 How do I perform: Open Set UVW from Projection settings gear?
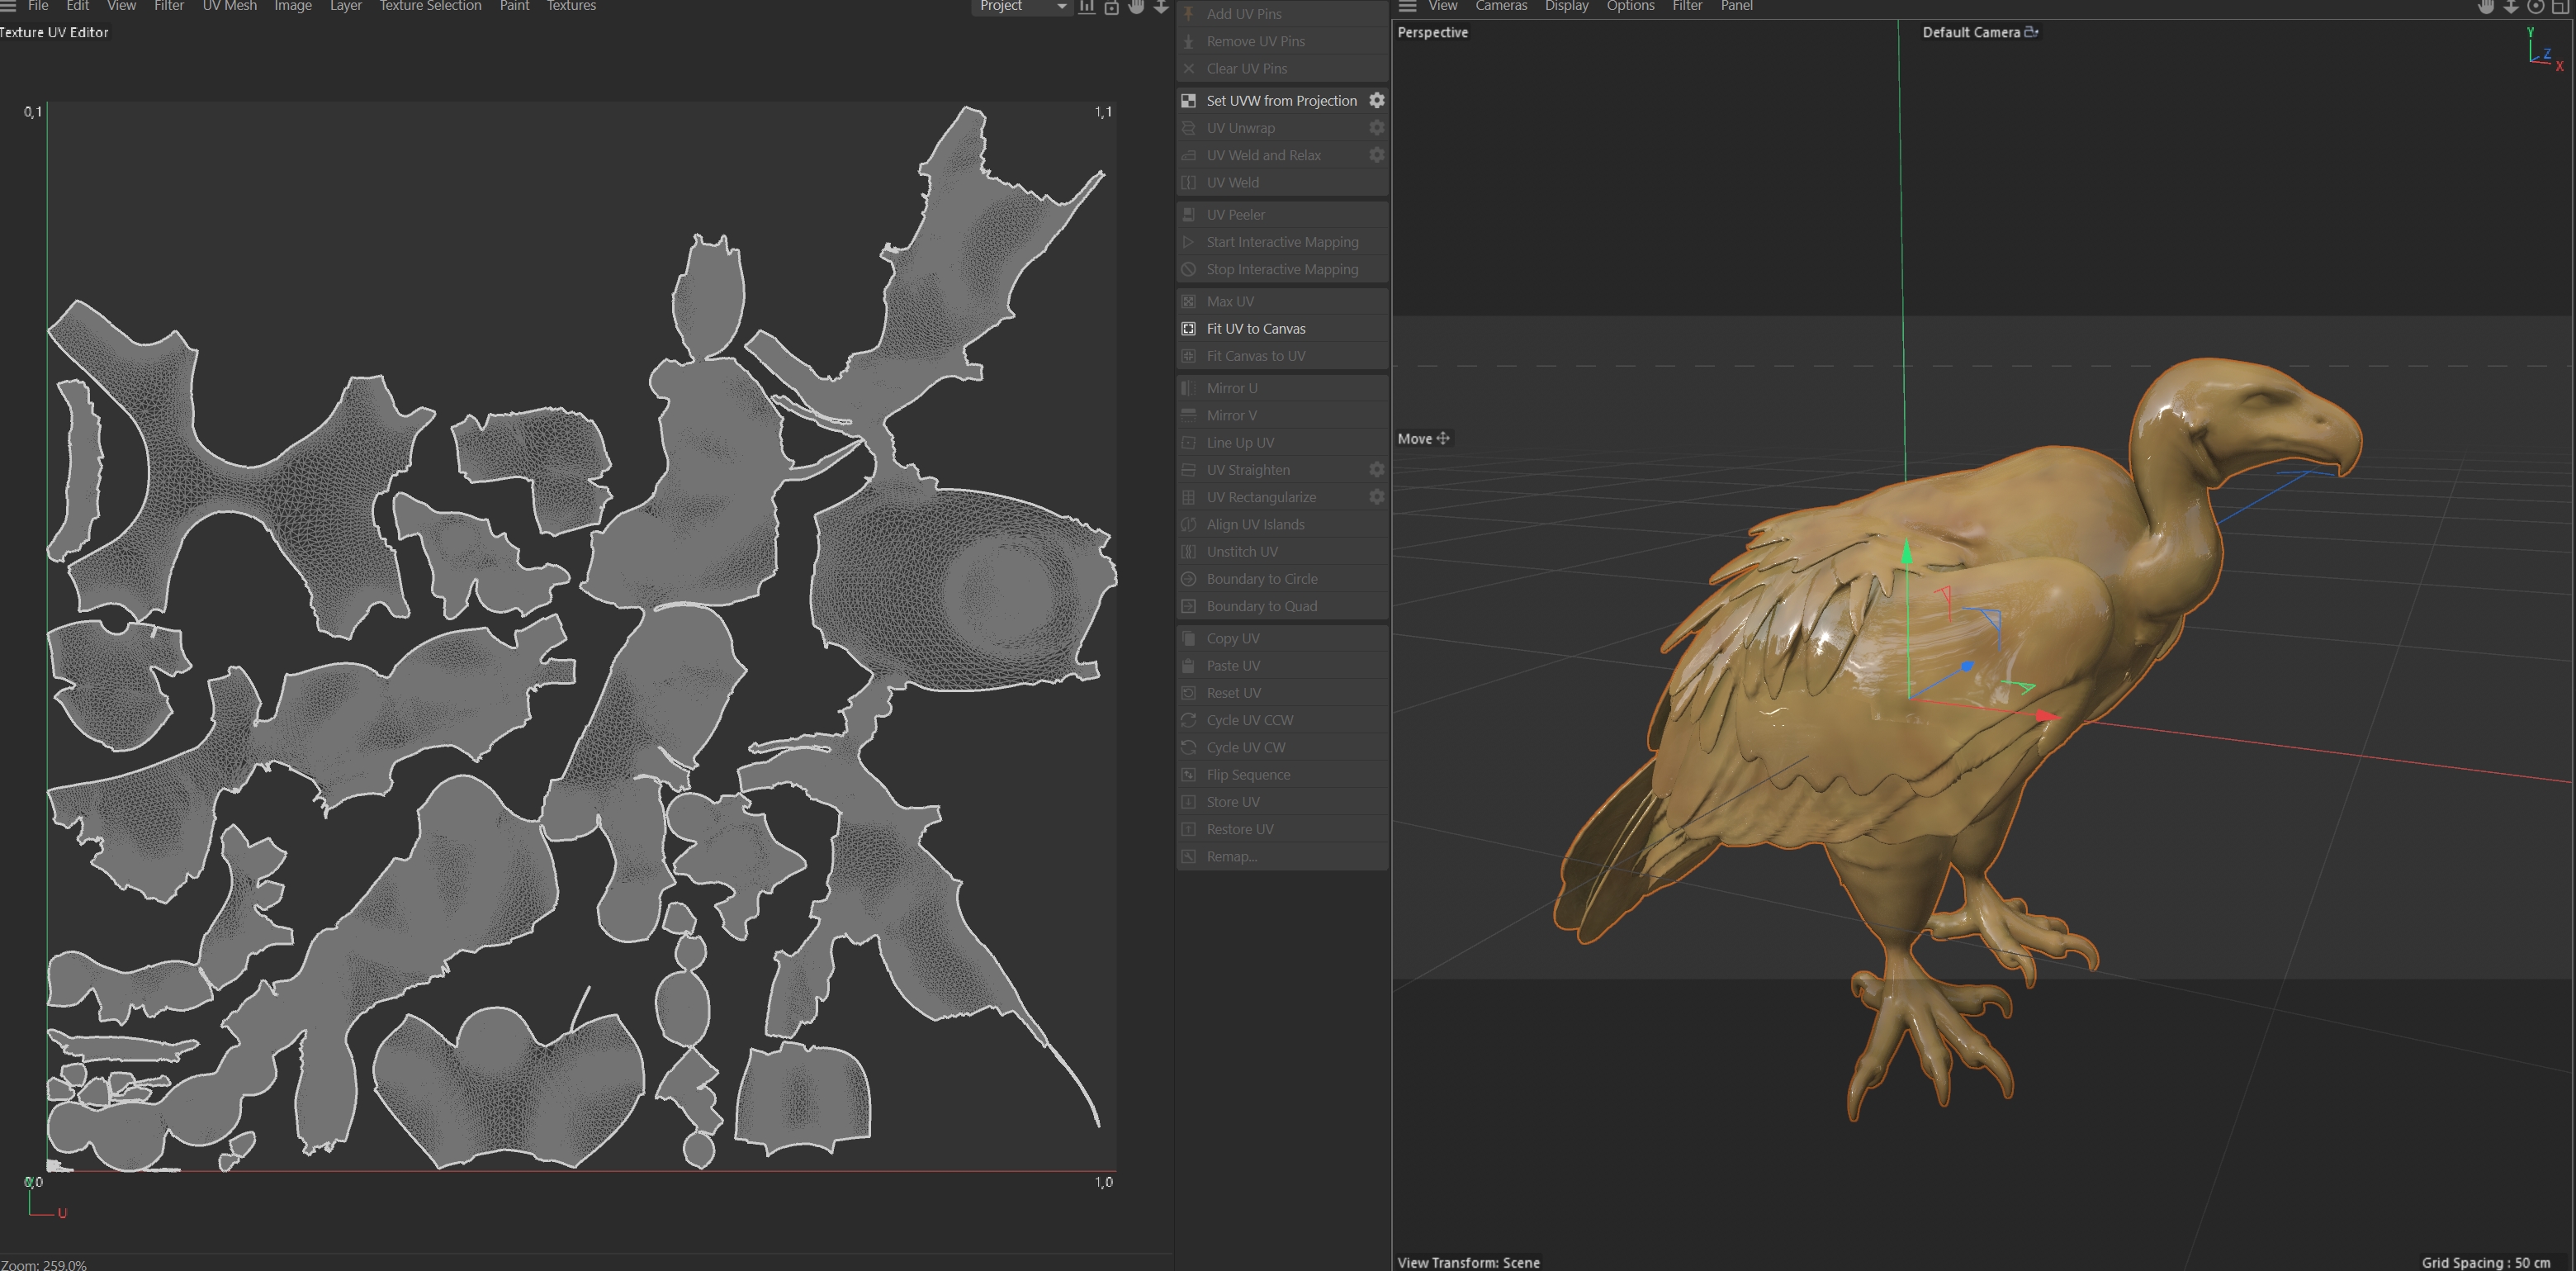(x=1377, y=101)
